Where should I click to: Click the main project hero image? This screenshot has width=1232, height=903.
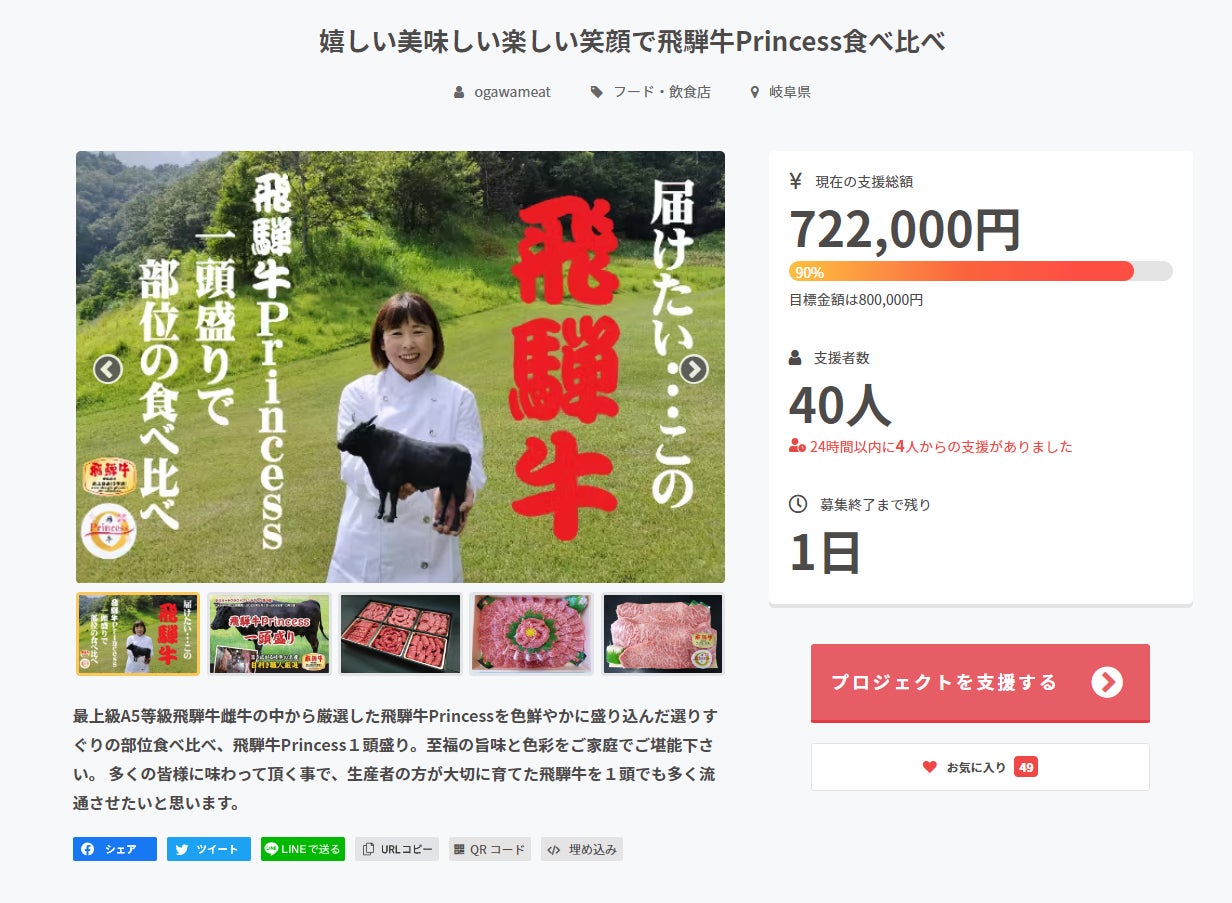click(400, 367)
